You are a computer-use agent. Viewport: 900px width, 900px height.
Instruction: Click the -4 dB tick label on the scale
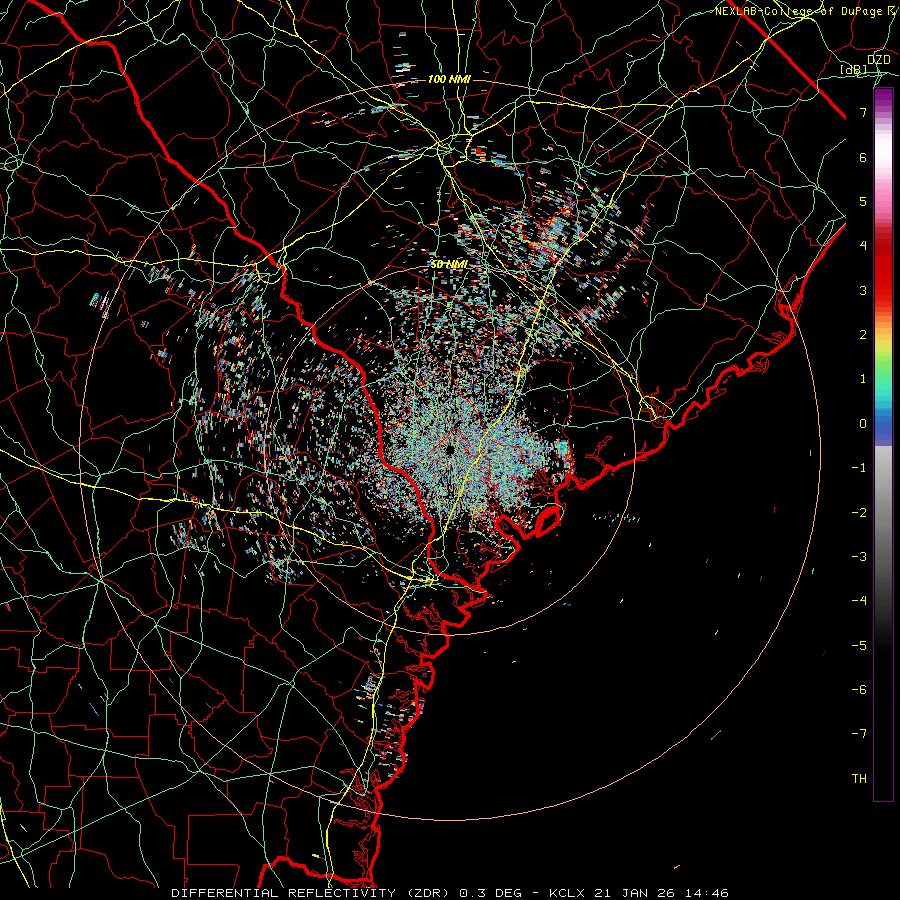(x=859, y=600)
